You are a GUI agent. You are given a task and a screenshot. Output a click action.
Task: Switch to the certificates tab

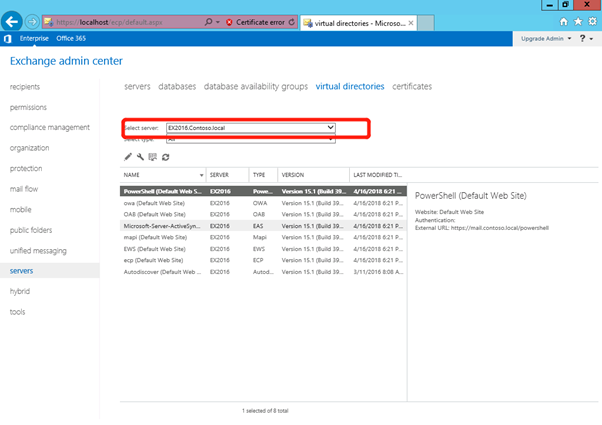412,86
